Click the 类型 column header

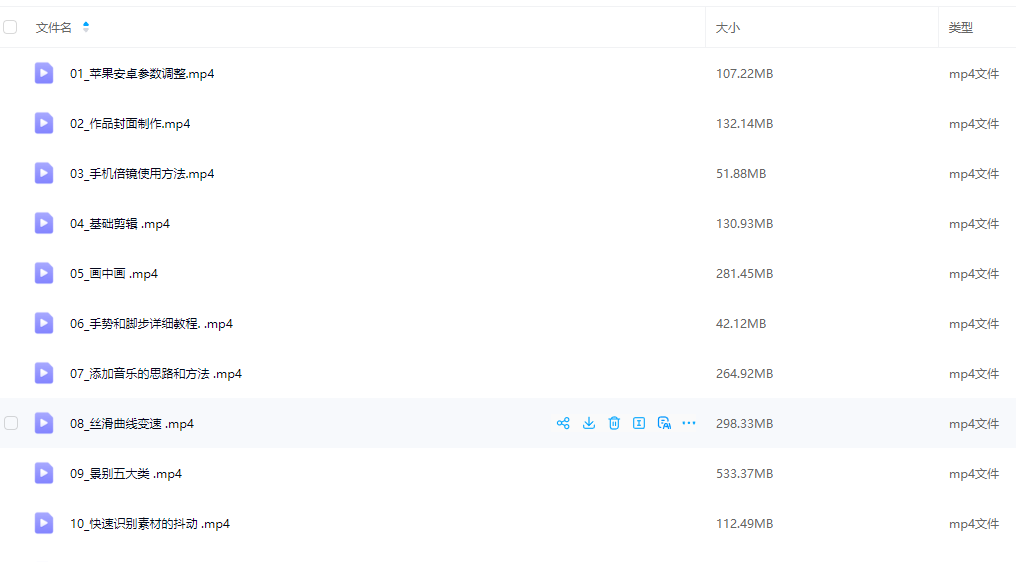pos(961,28)
